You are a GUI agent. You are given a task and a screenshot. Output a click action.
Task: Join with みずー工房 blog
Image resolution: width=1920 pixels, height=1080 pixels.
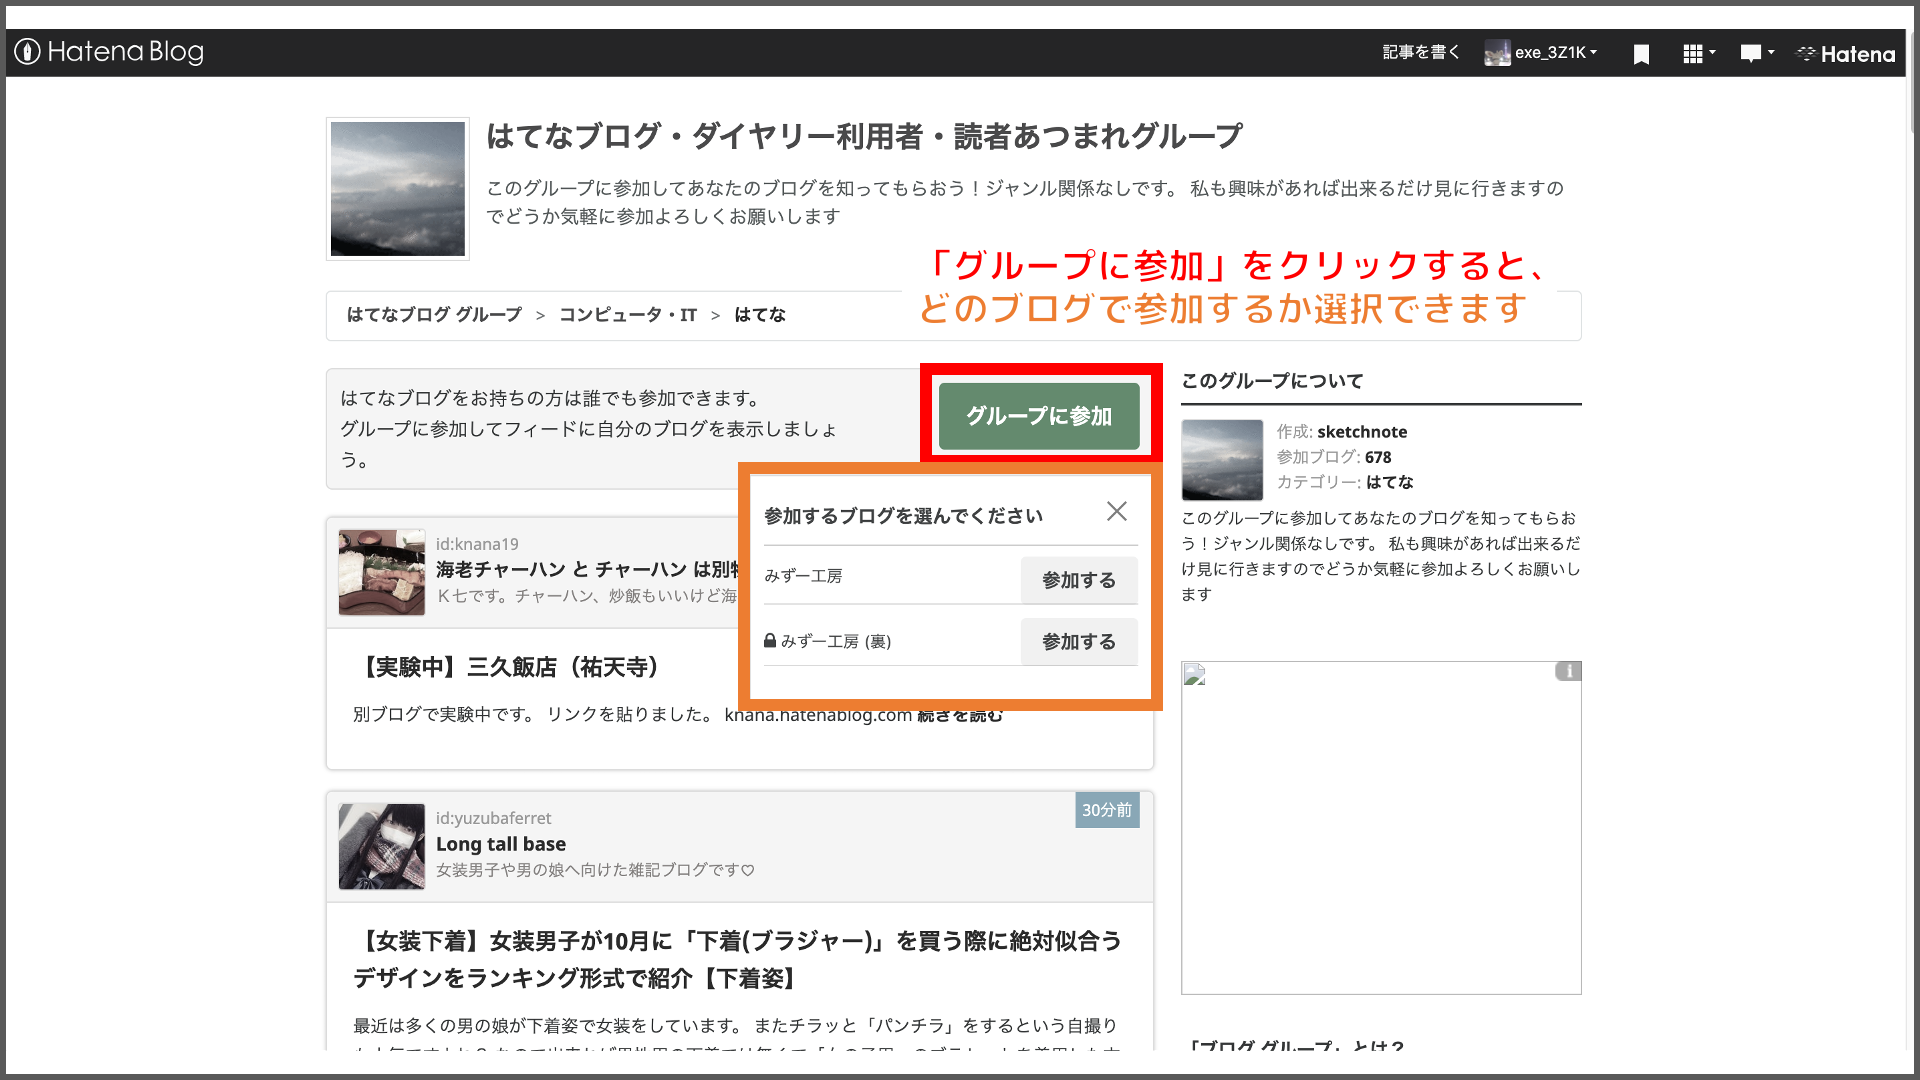tap(1079, 580)
